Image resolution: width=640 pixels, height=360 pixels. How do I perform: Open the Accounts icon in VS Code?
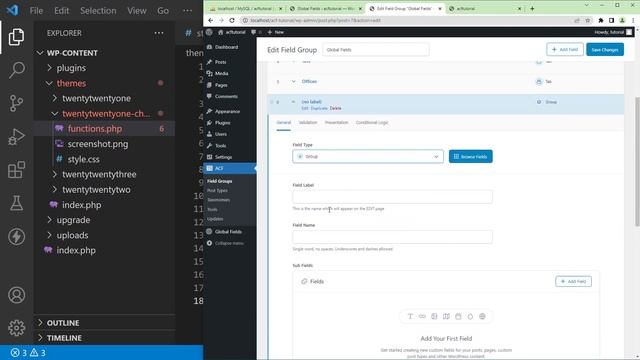click(x=16, y=295)
